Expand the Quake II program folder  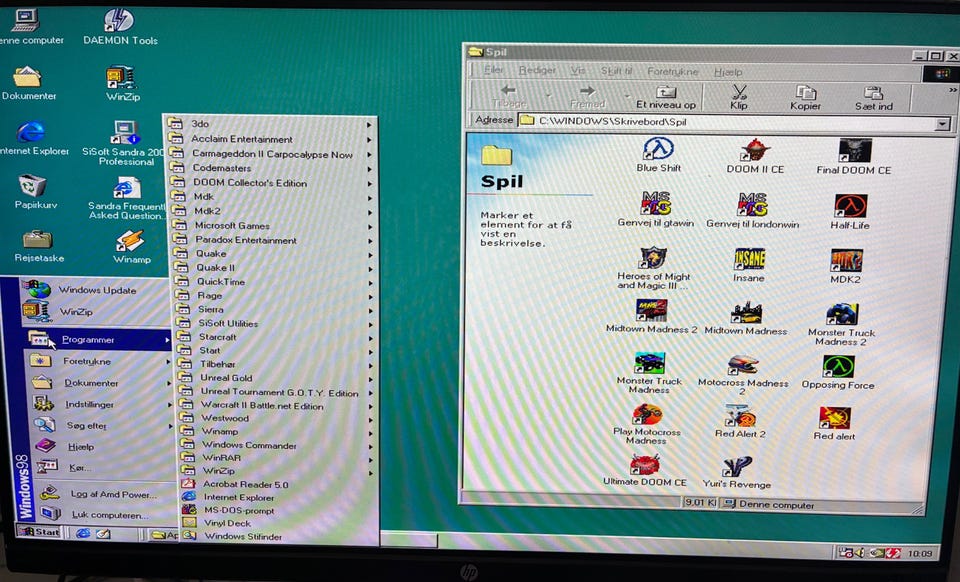point(274,267)
